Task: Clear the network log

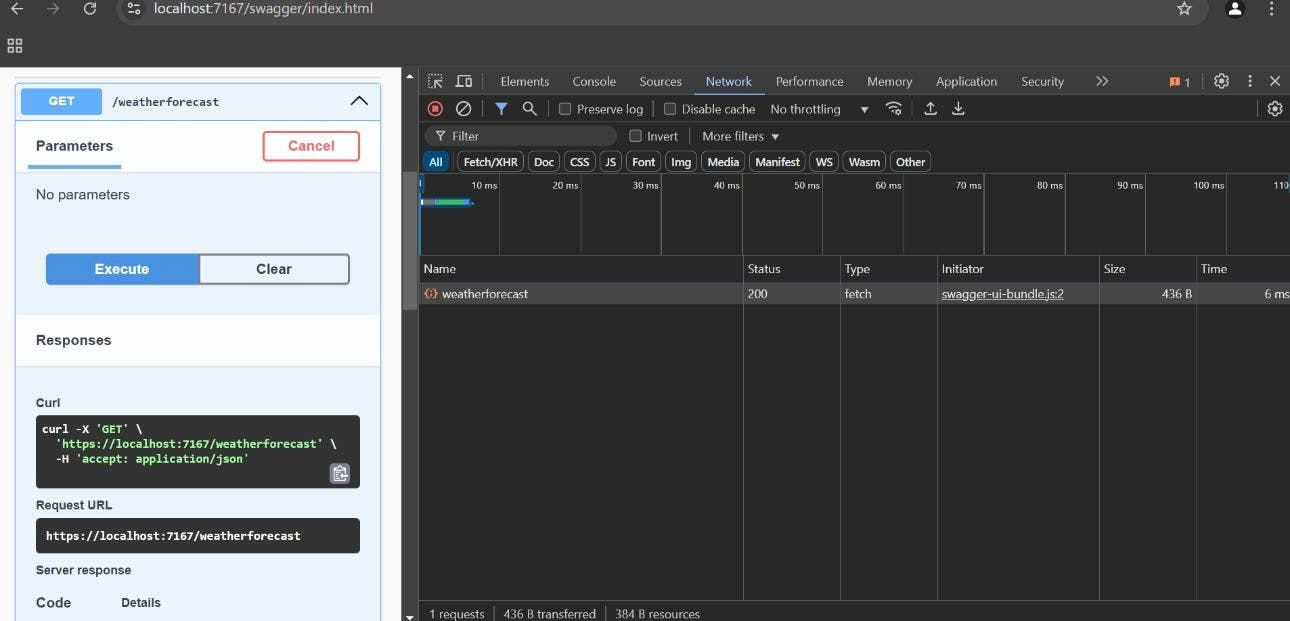Action: coord(463,109)
